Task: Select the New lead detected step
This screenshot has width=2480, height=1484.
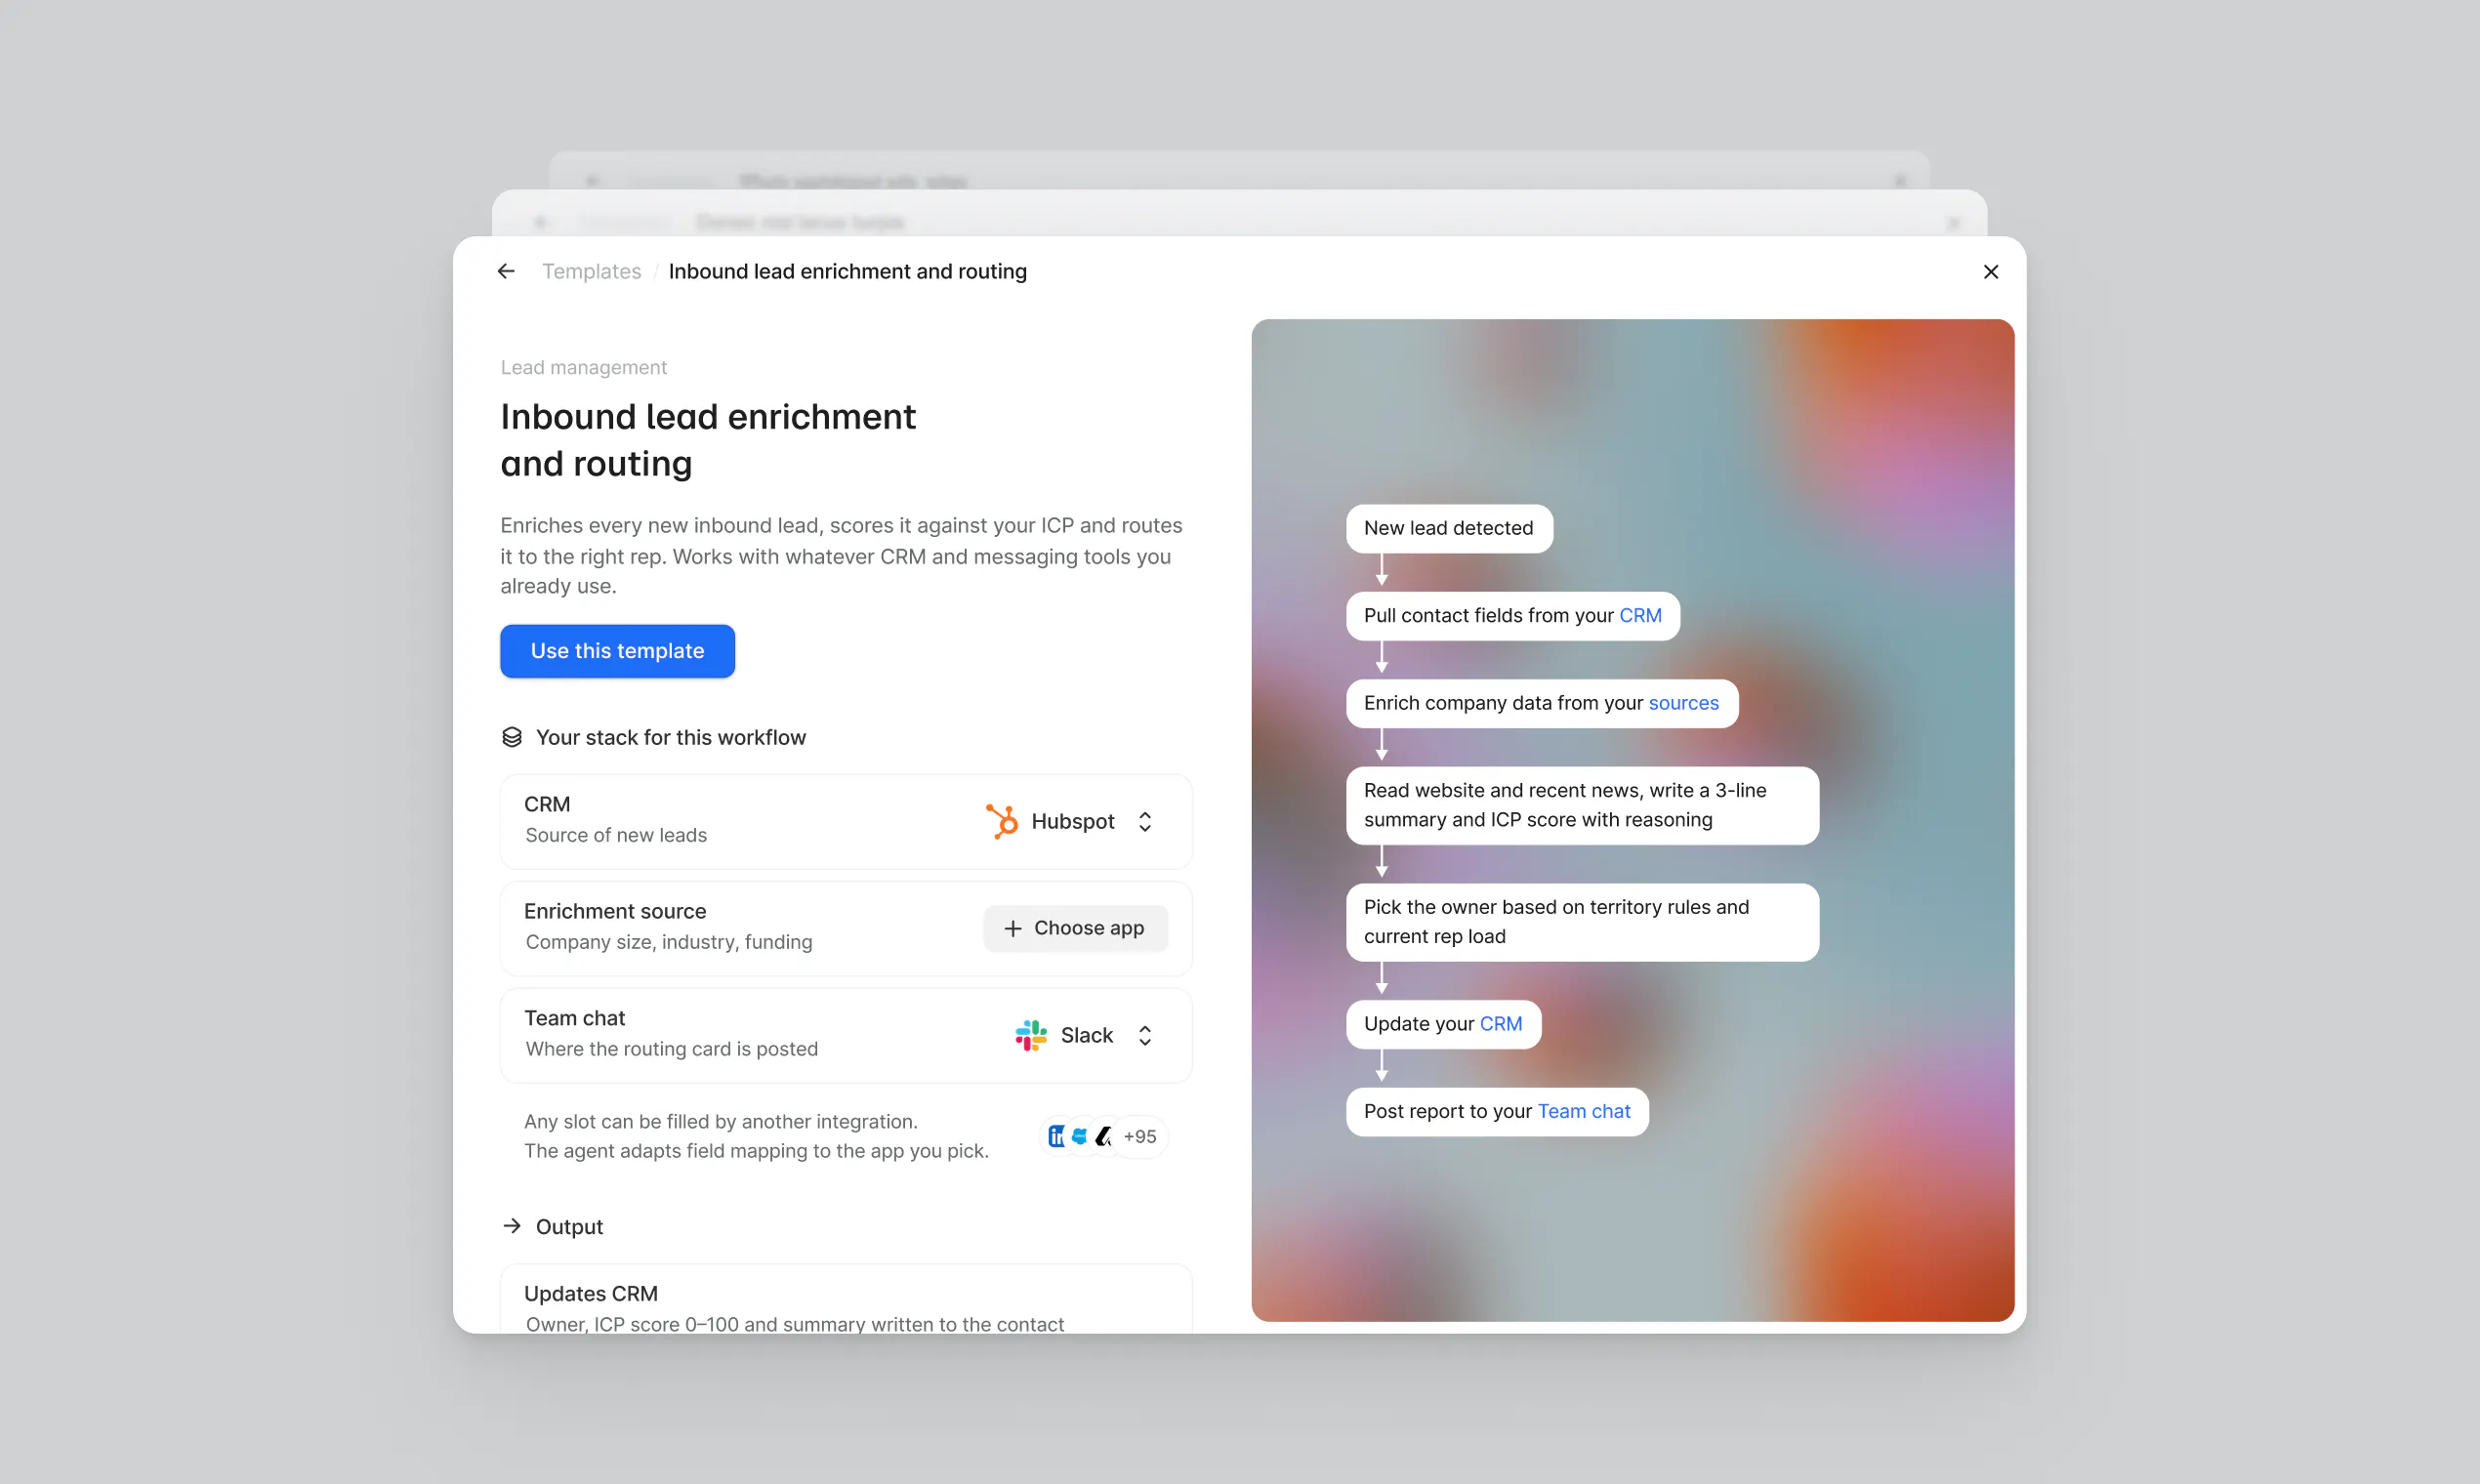Action: (x=1448, y=527)
